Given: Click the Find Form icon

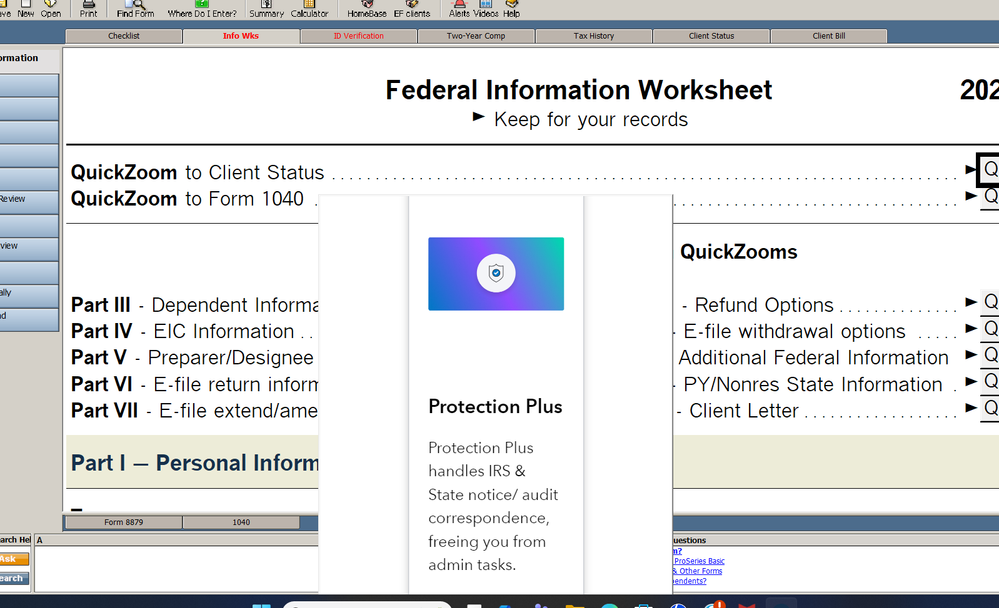Looking at the screenshot, I should (134, 8).
